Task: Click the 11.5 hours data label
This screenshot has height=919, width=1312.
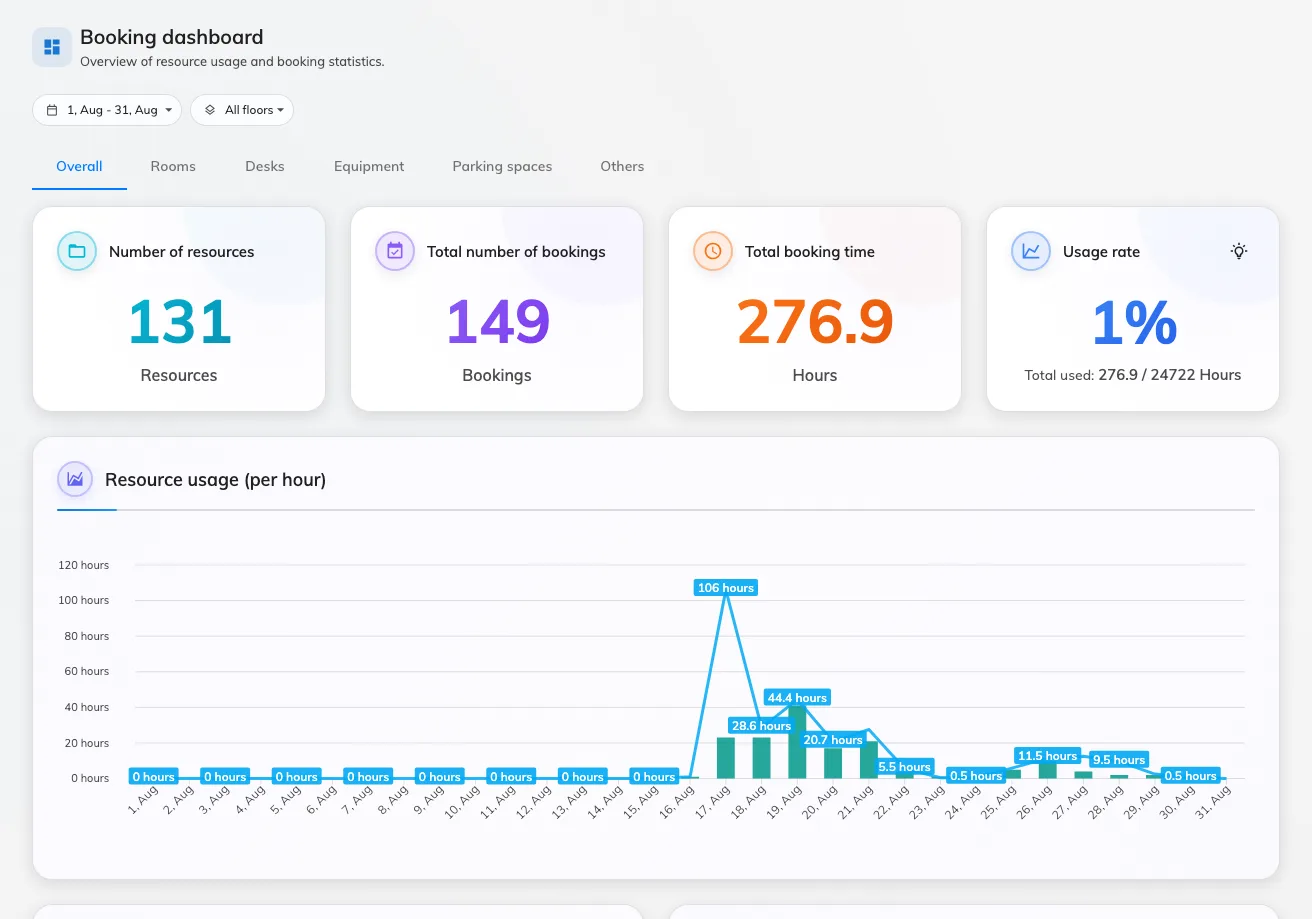Action: (1047, 756)
